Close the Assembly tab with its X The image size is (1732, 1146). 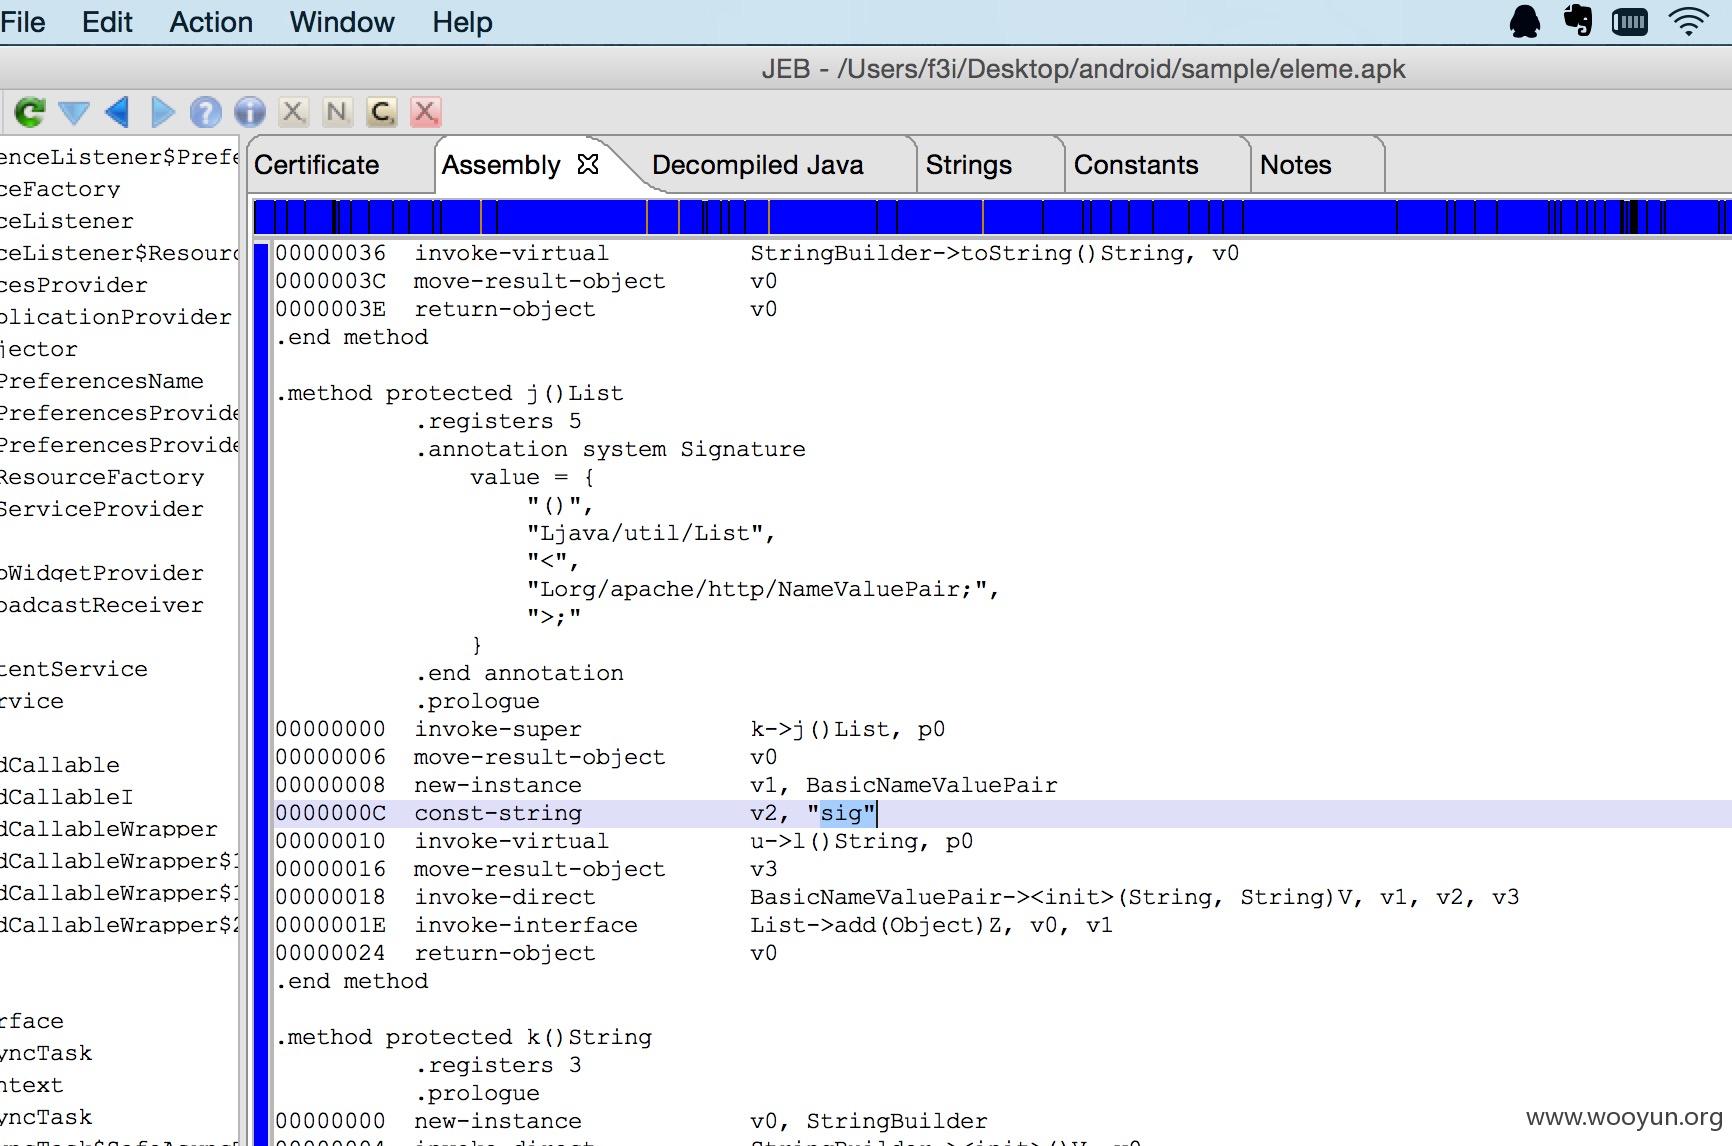[588, 164]
